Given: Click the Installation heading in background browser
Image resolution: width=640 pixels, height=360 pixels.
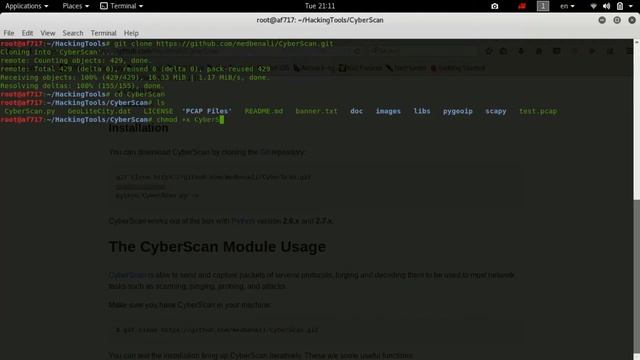Looking at the screenshot, I should coord(138,128).
